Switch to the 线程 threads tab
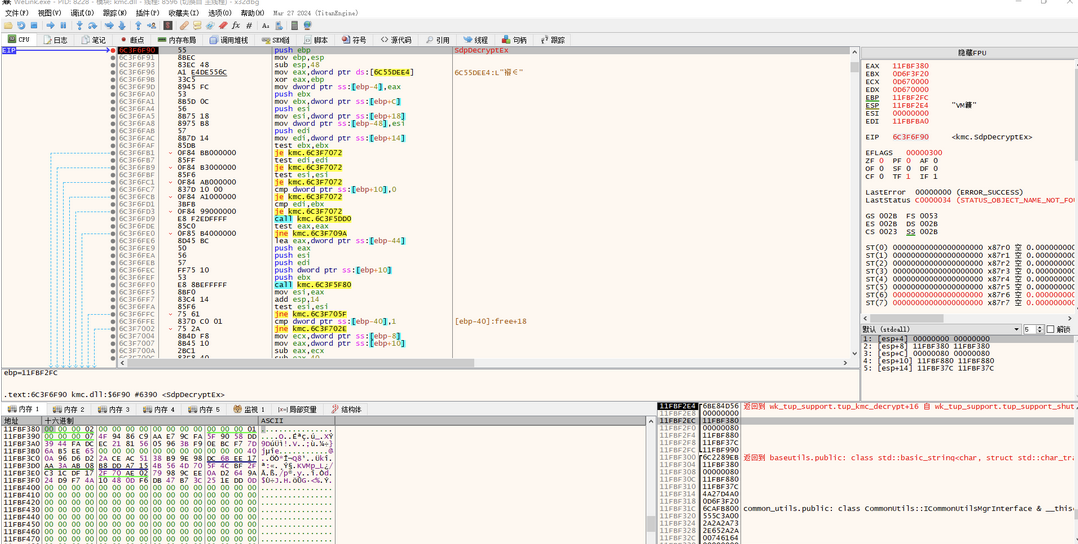This screenshot has width=1078, height=544. [x=476, y=40]
